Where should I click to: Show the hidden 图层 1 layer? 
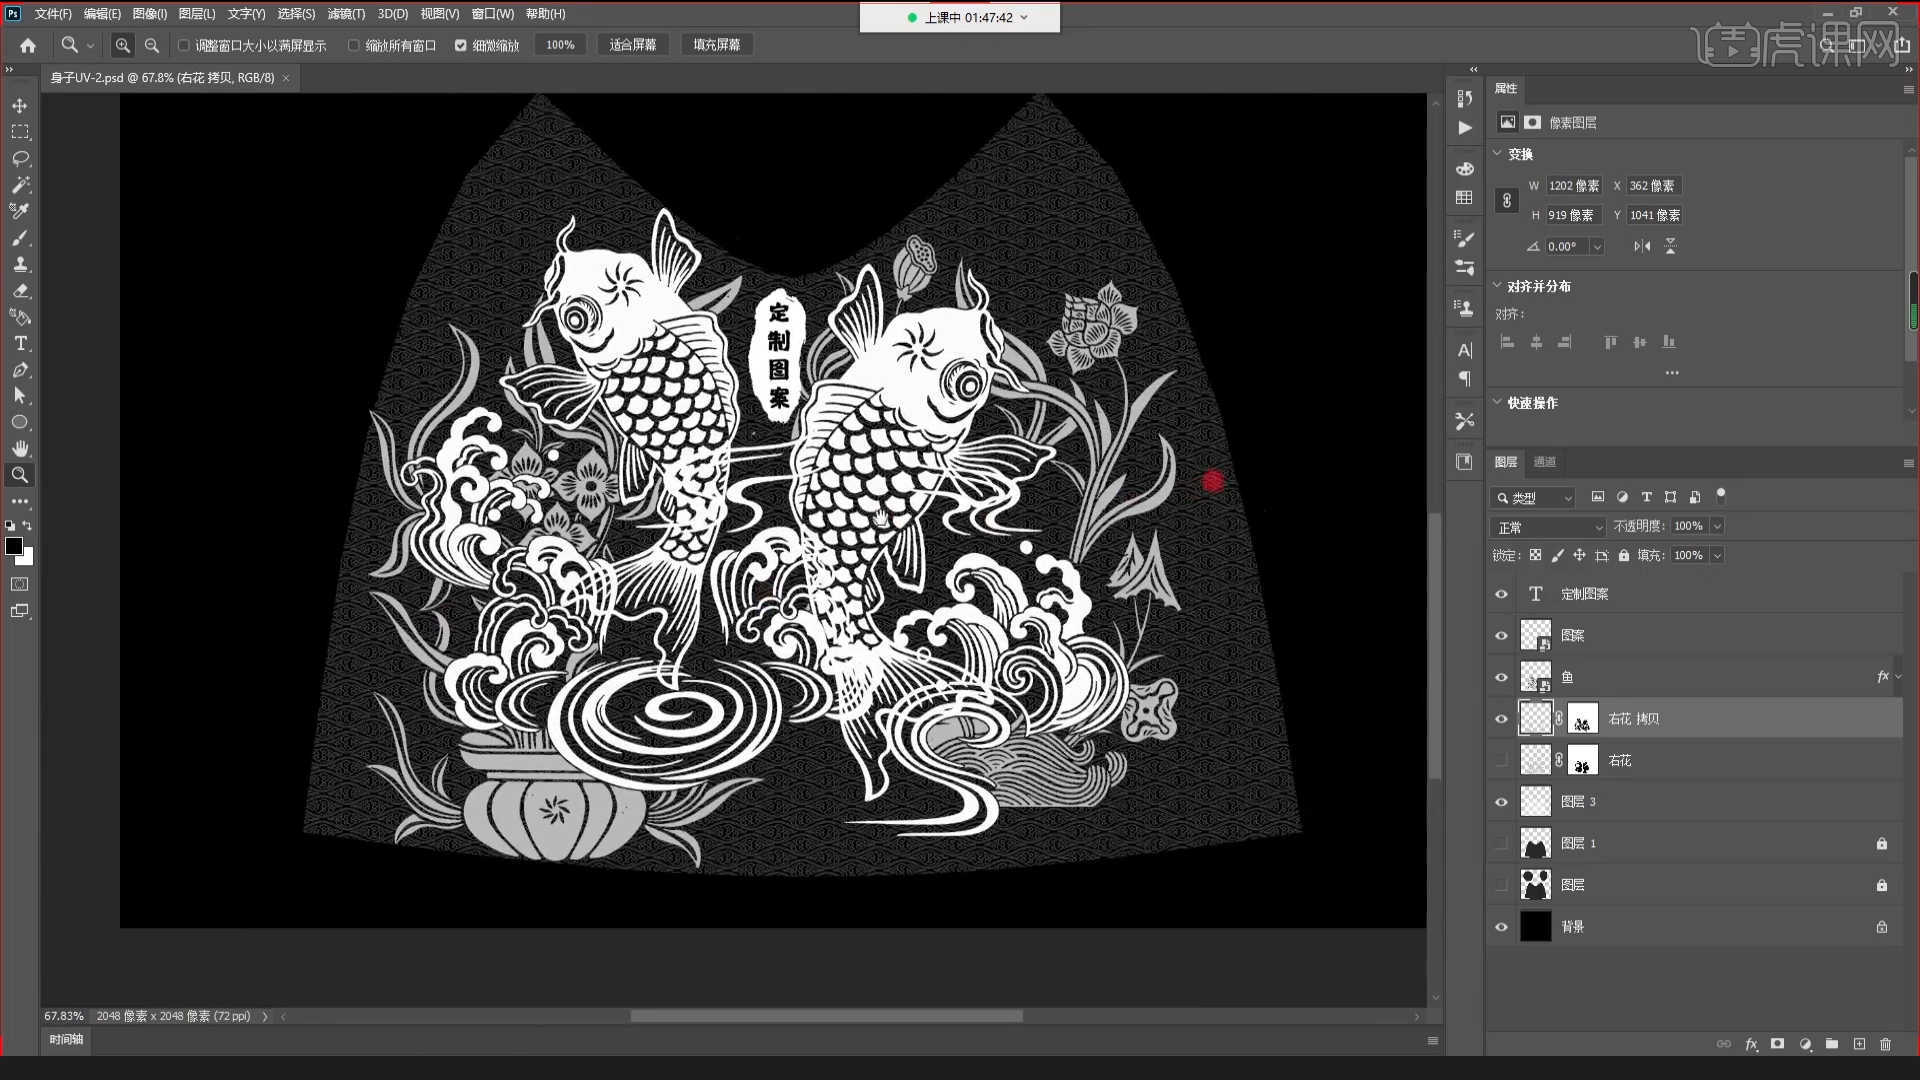point(1501,844)
